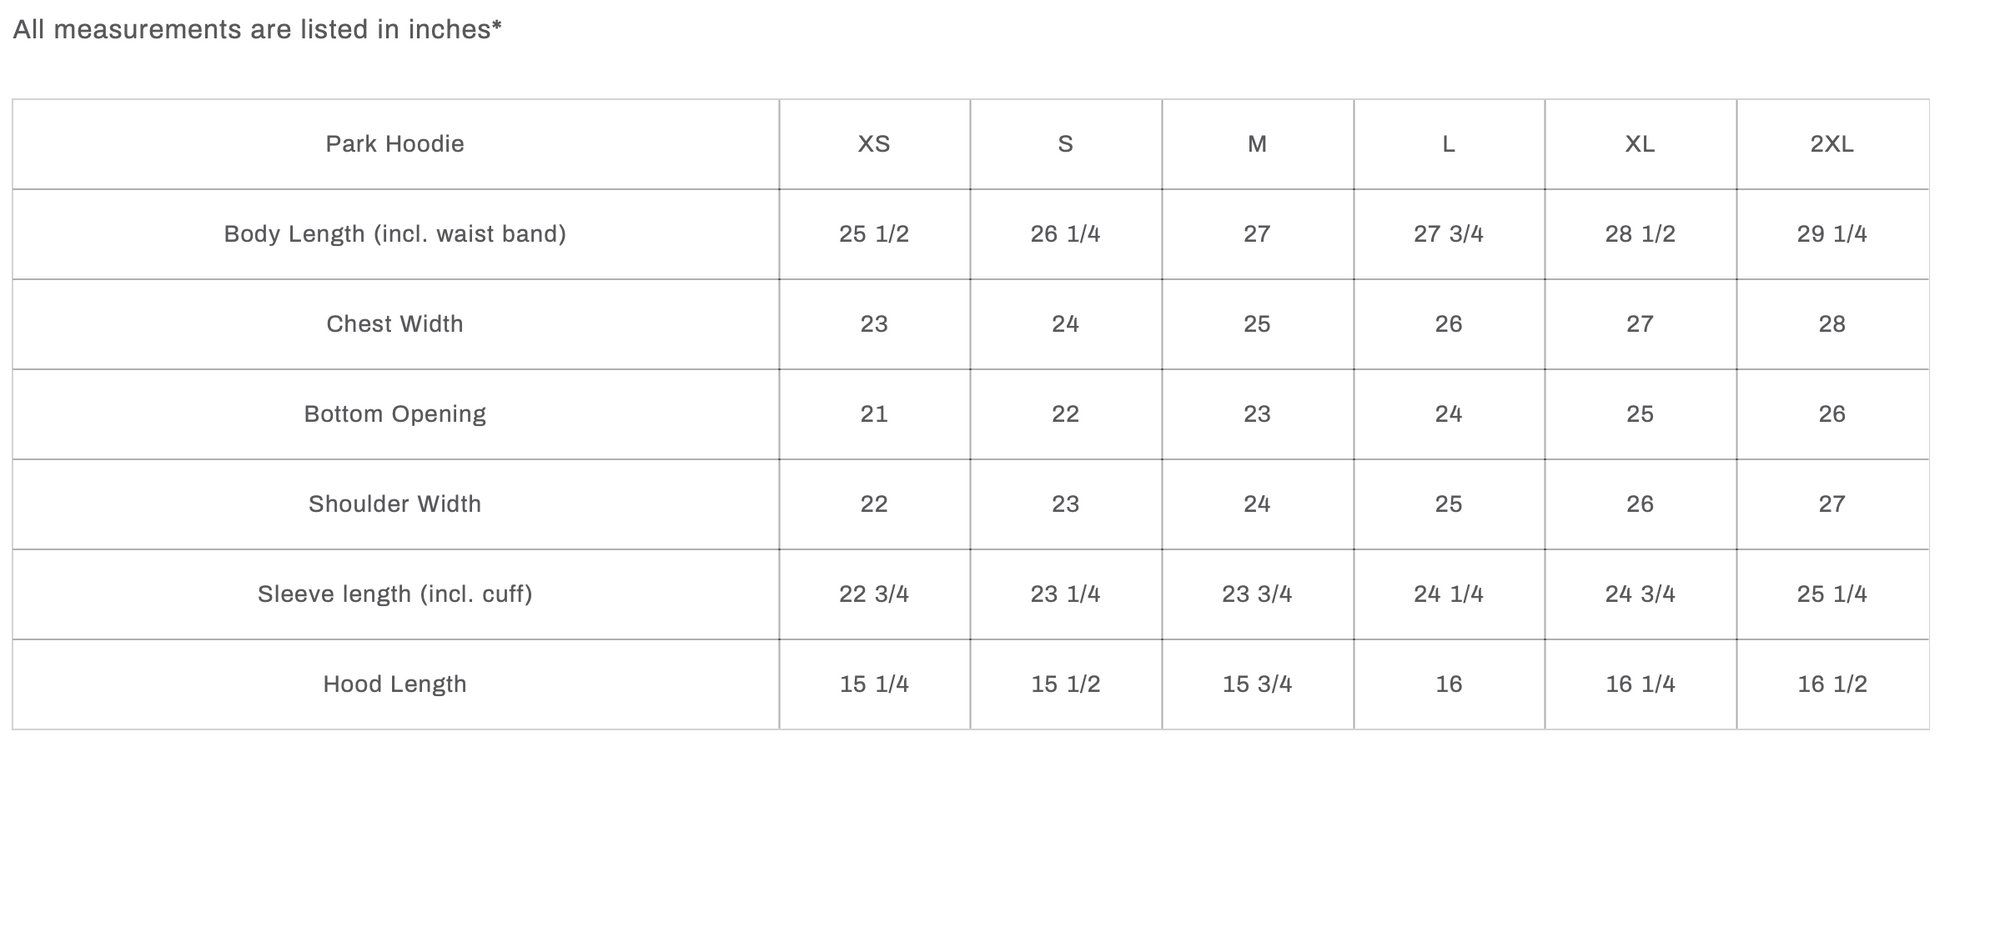The image size is (2000, 937).
Task: Select the 2XL hood length value 16 1/2
Action: [x=1832, y=684]
